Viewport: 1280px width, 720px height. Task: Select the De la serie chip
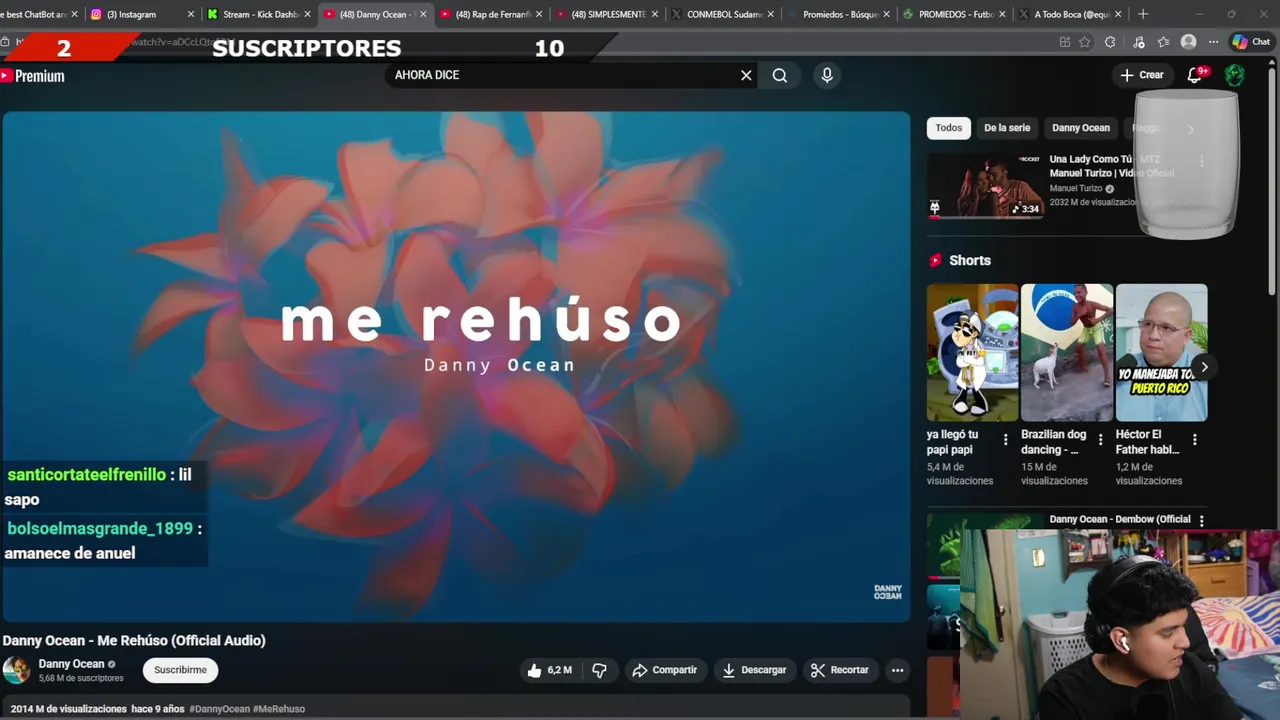tap(1007, 128)
